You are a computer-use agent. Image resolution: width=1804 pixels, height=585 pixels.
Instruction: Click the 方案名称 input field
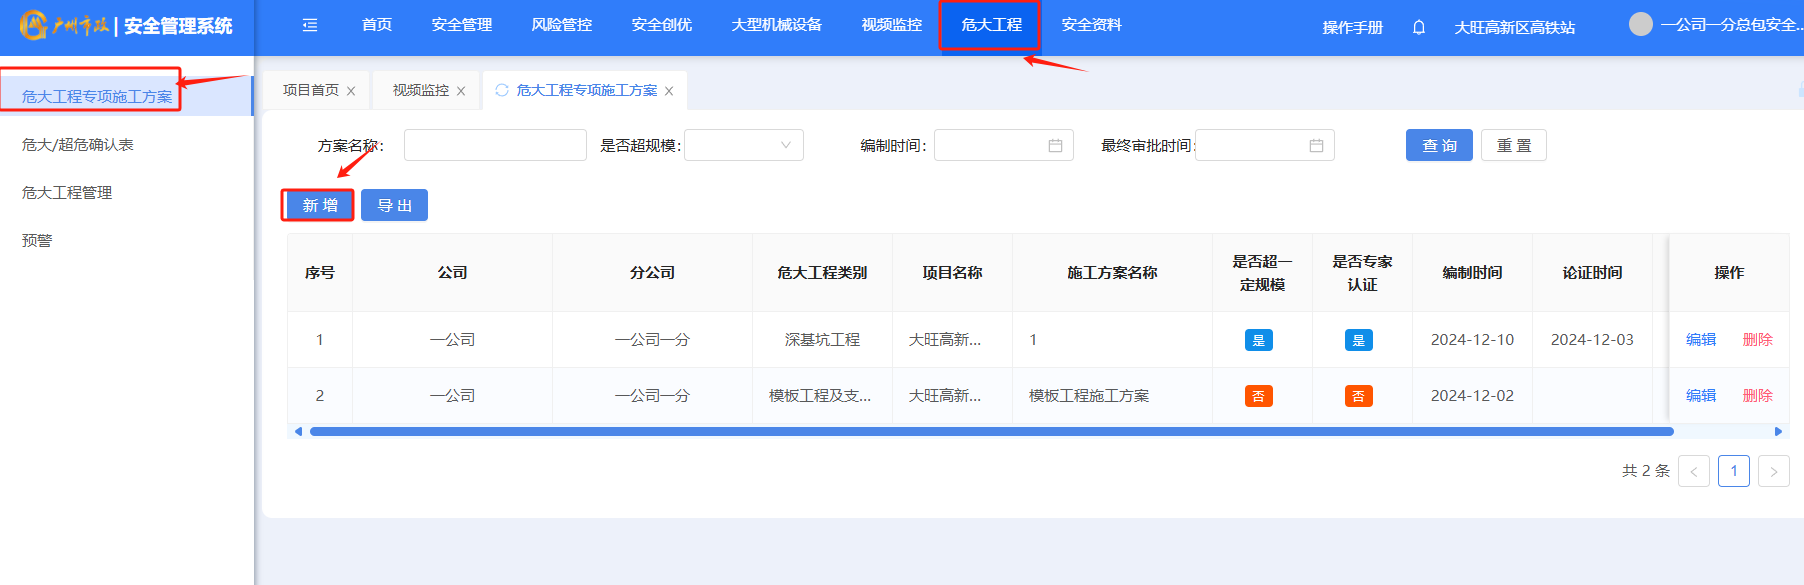[x=495, y=146]
